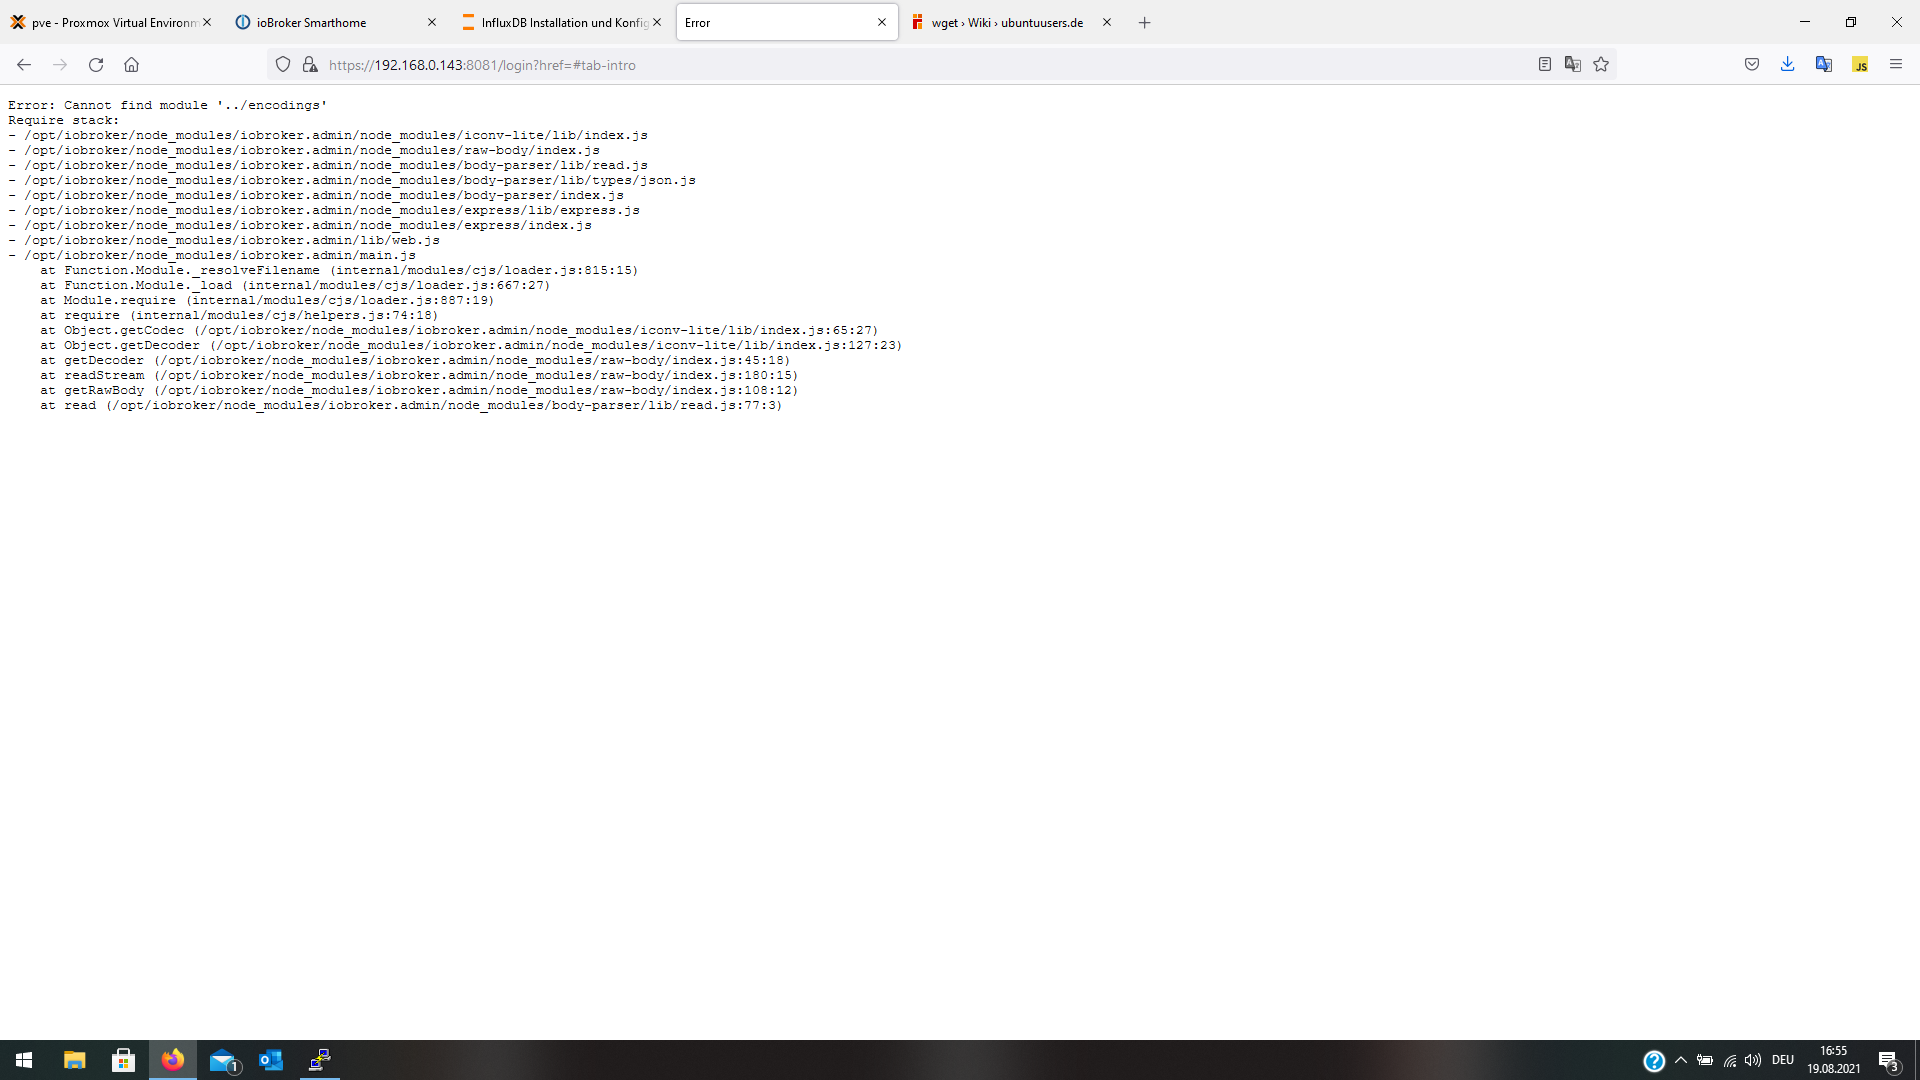
Task: Click trace line 'at getRawBody'
Action: tap(419, 390)
